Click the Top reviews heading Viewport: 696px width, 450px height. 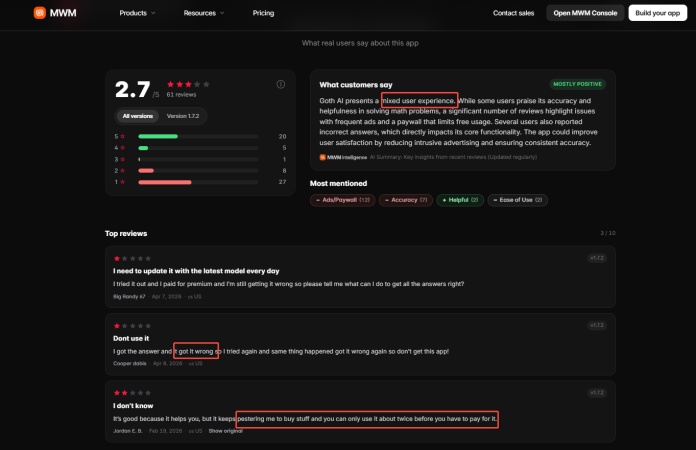tap(126, 233)
